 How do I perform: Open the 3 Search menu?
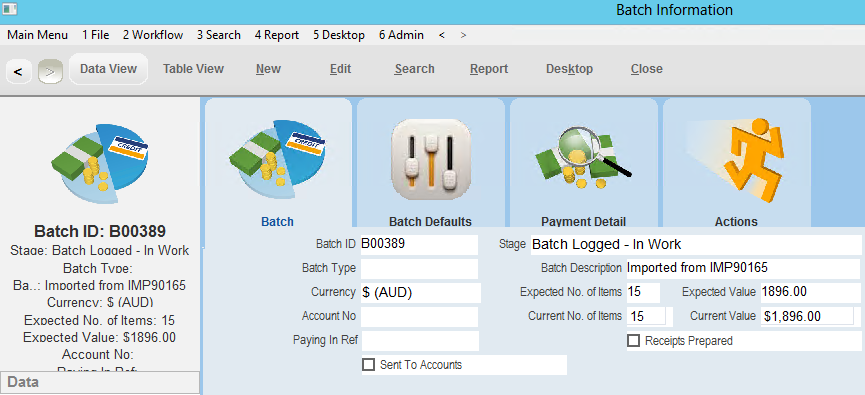click(x=218, y=35)
